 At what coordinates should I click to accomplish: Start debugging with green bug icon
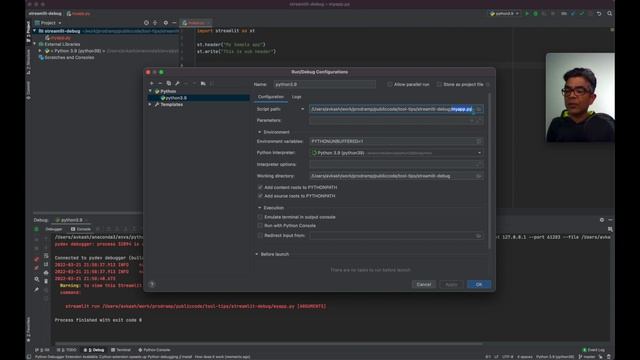(536, 13)
